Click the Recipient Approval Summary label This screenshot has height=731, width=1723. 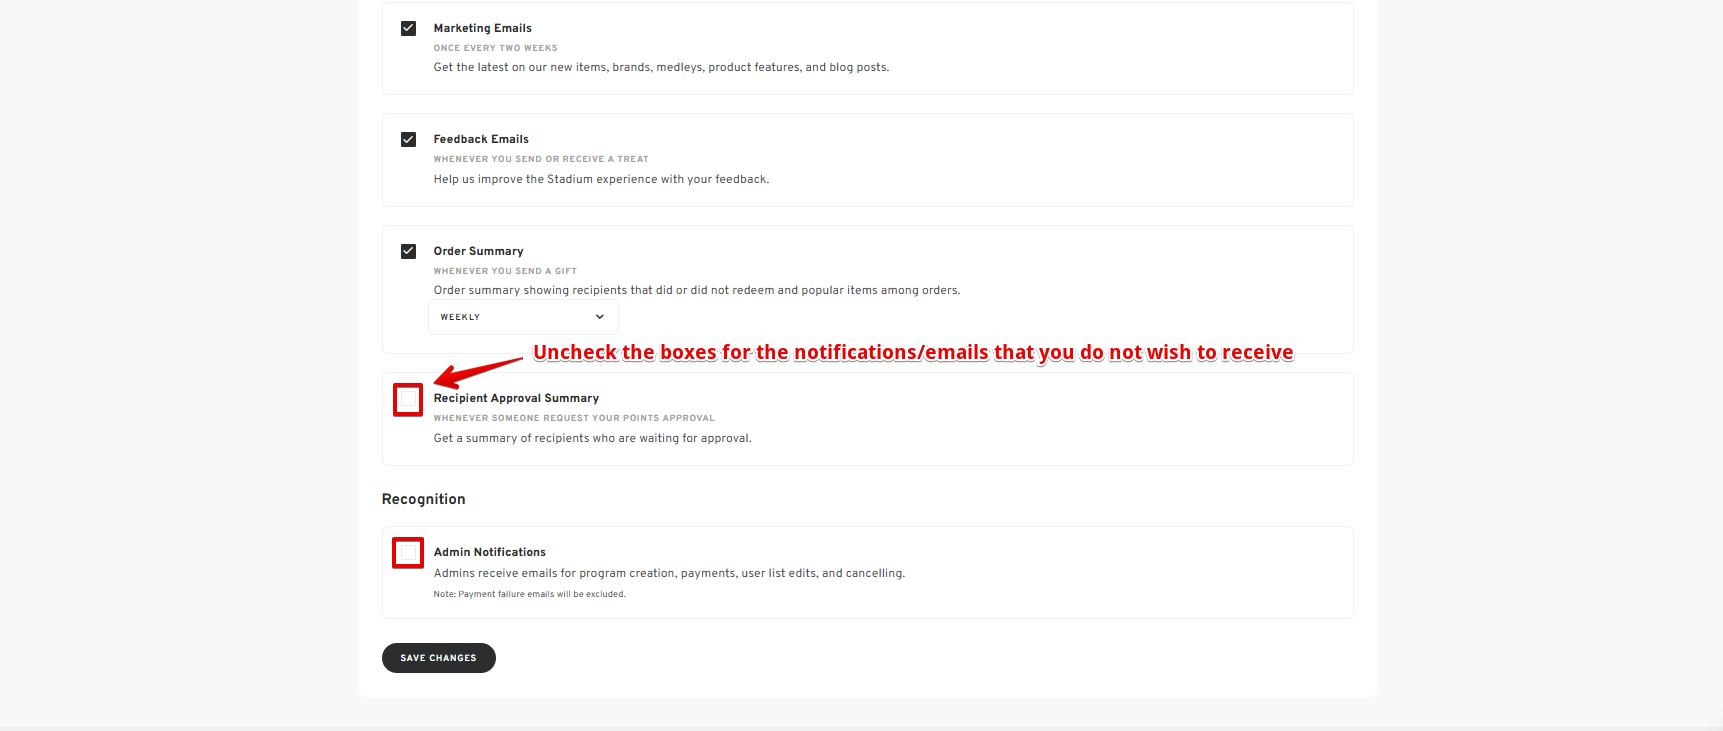[516, 398]
